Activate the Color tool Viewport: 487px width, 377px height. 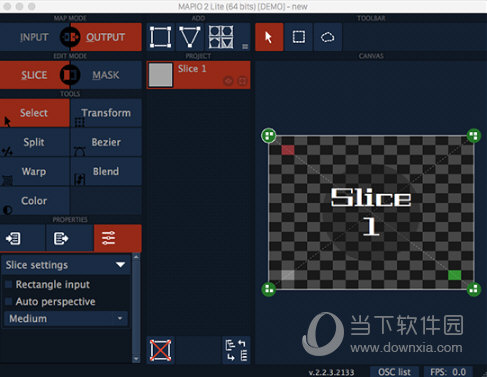(35, 201)
